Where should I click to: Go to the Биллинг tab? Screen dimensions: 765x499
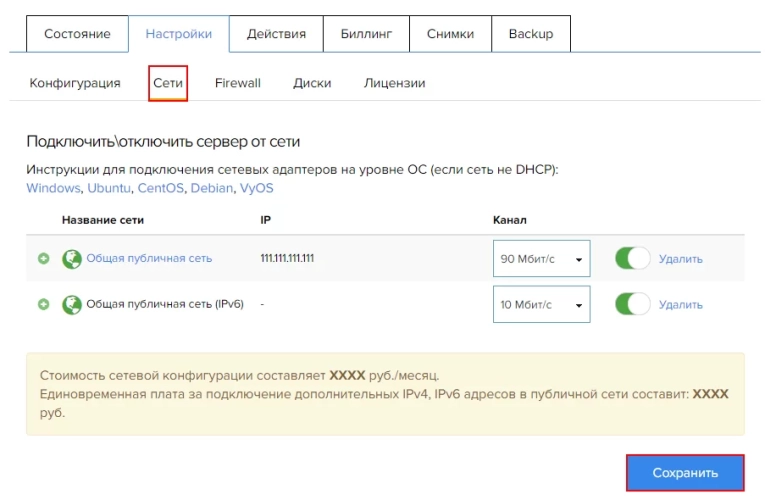coord(366,34)
